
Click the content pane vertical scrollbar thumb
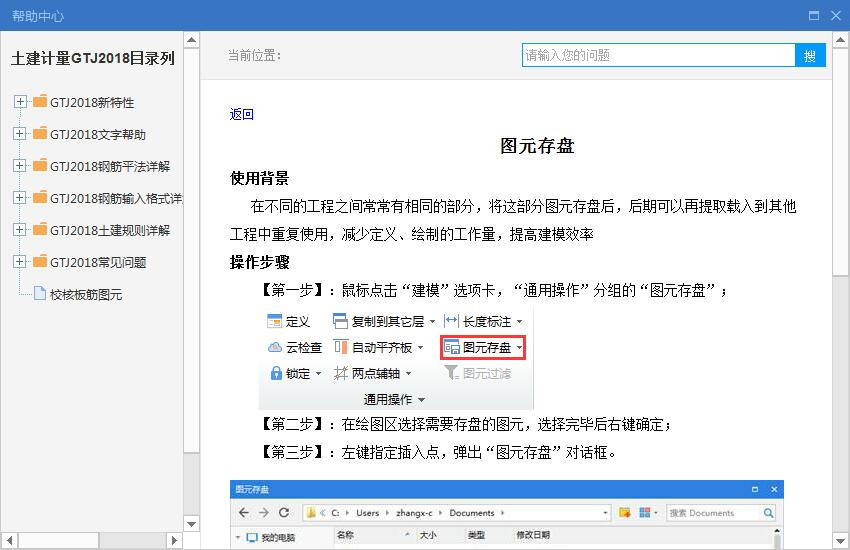pyautogui.click(x=840, y=161)
